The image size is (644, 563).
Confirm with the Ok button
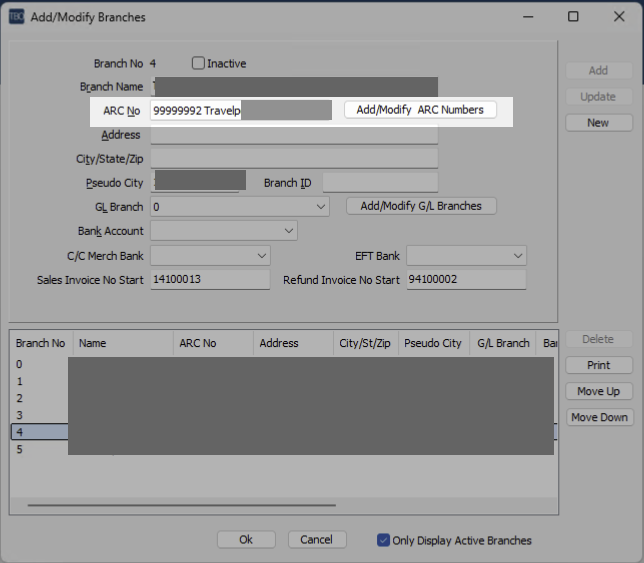click(246, 539)
